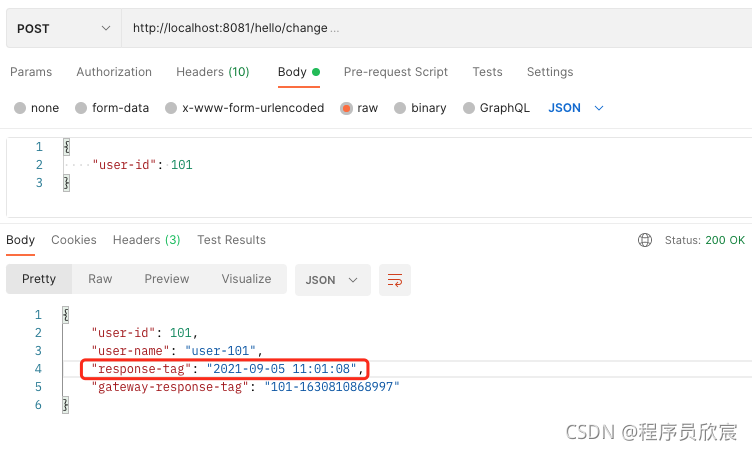Open the Test Results tab
Viewport: 752px width, 451px height.
(x=231, y=240)
